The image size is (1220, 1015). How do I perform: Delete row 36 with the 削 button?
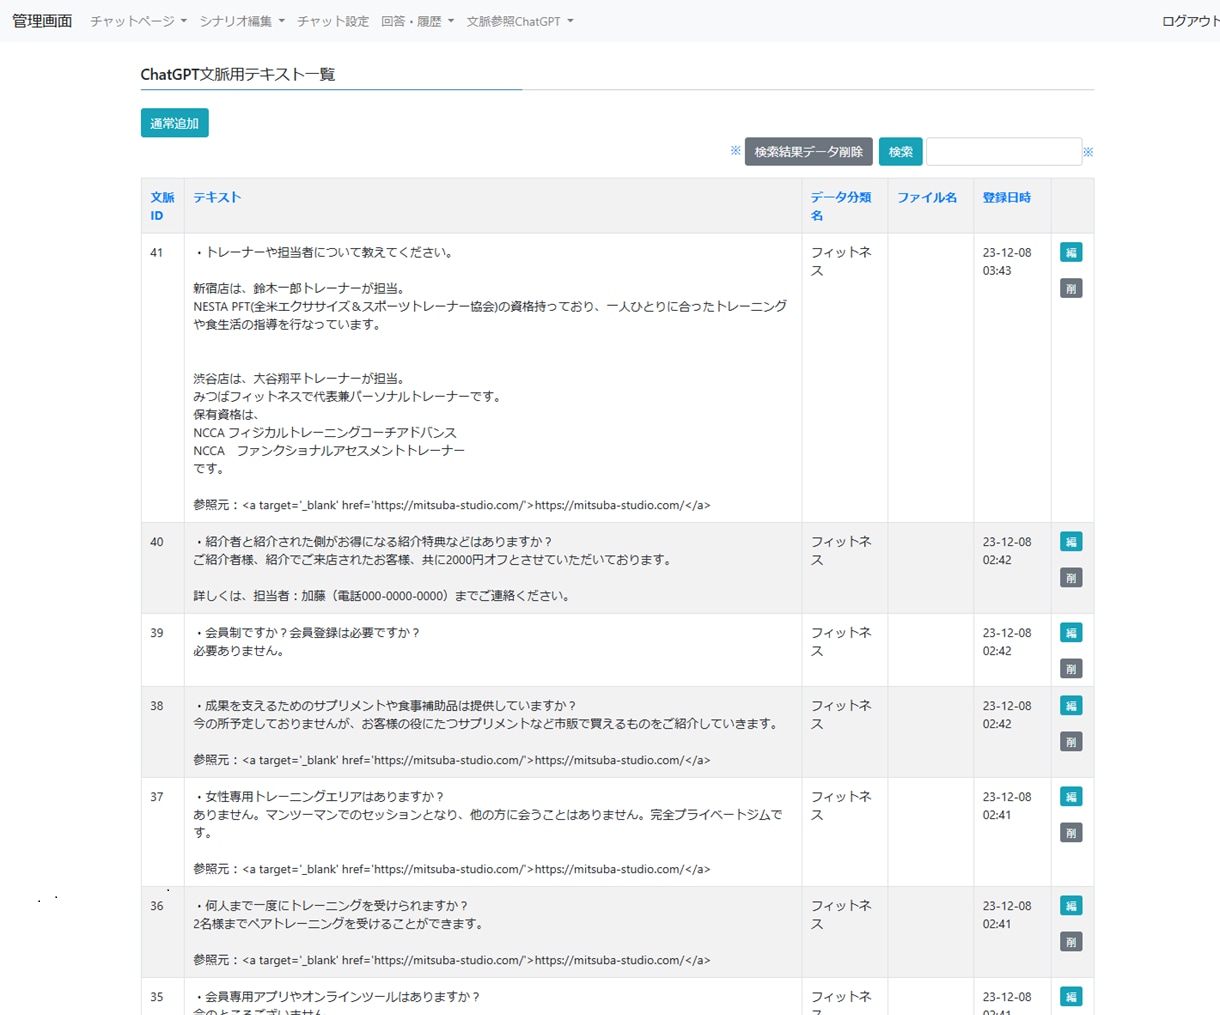point(1071,942)
